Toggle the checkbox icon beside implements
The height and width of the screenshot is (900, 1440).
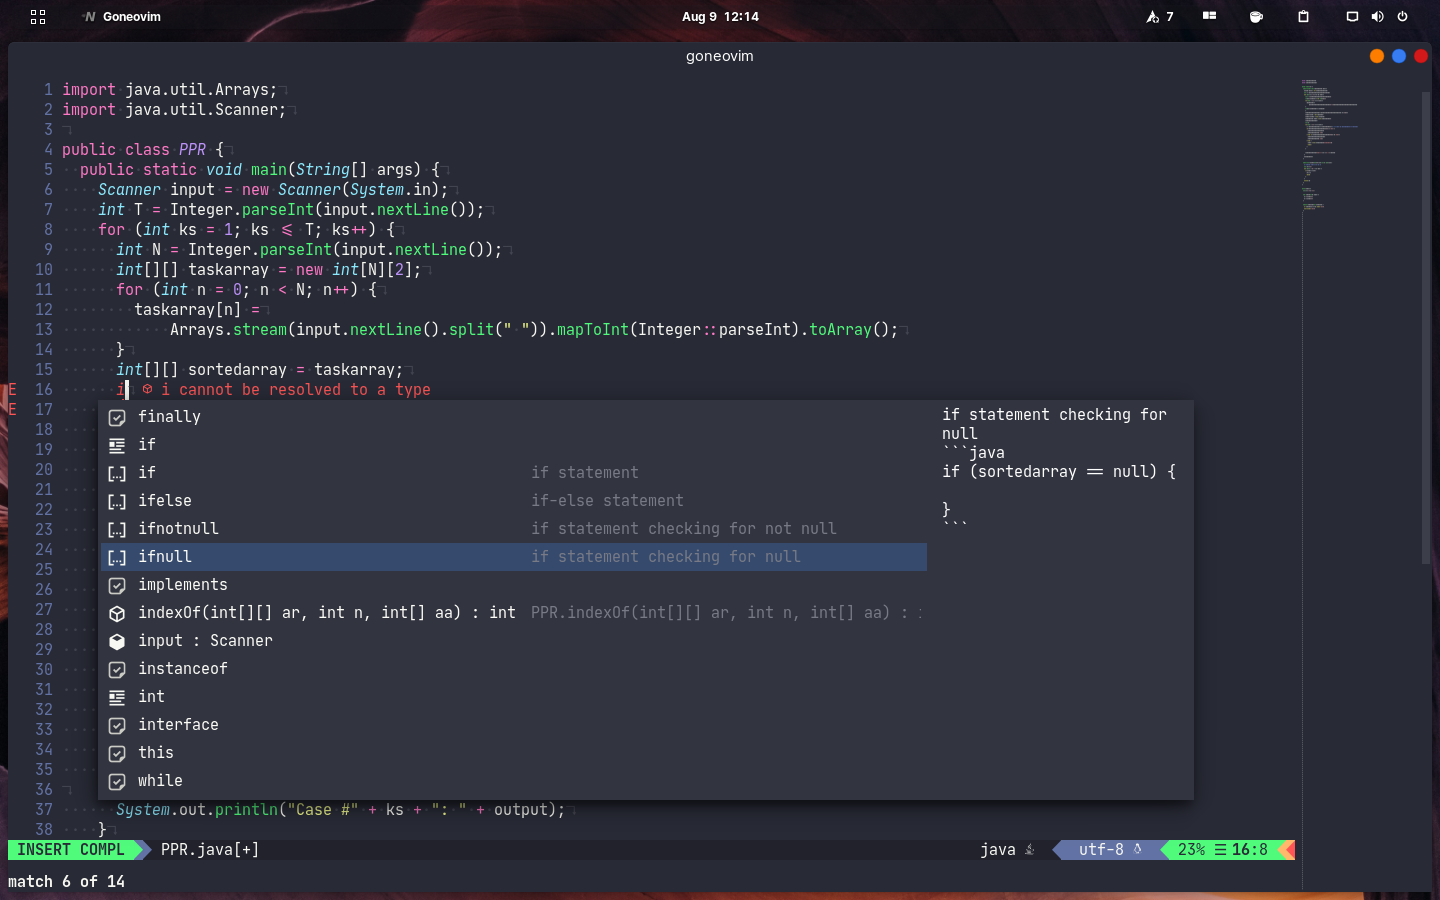pos(116,584)
